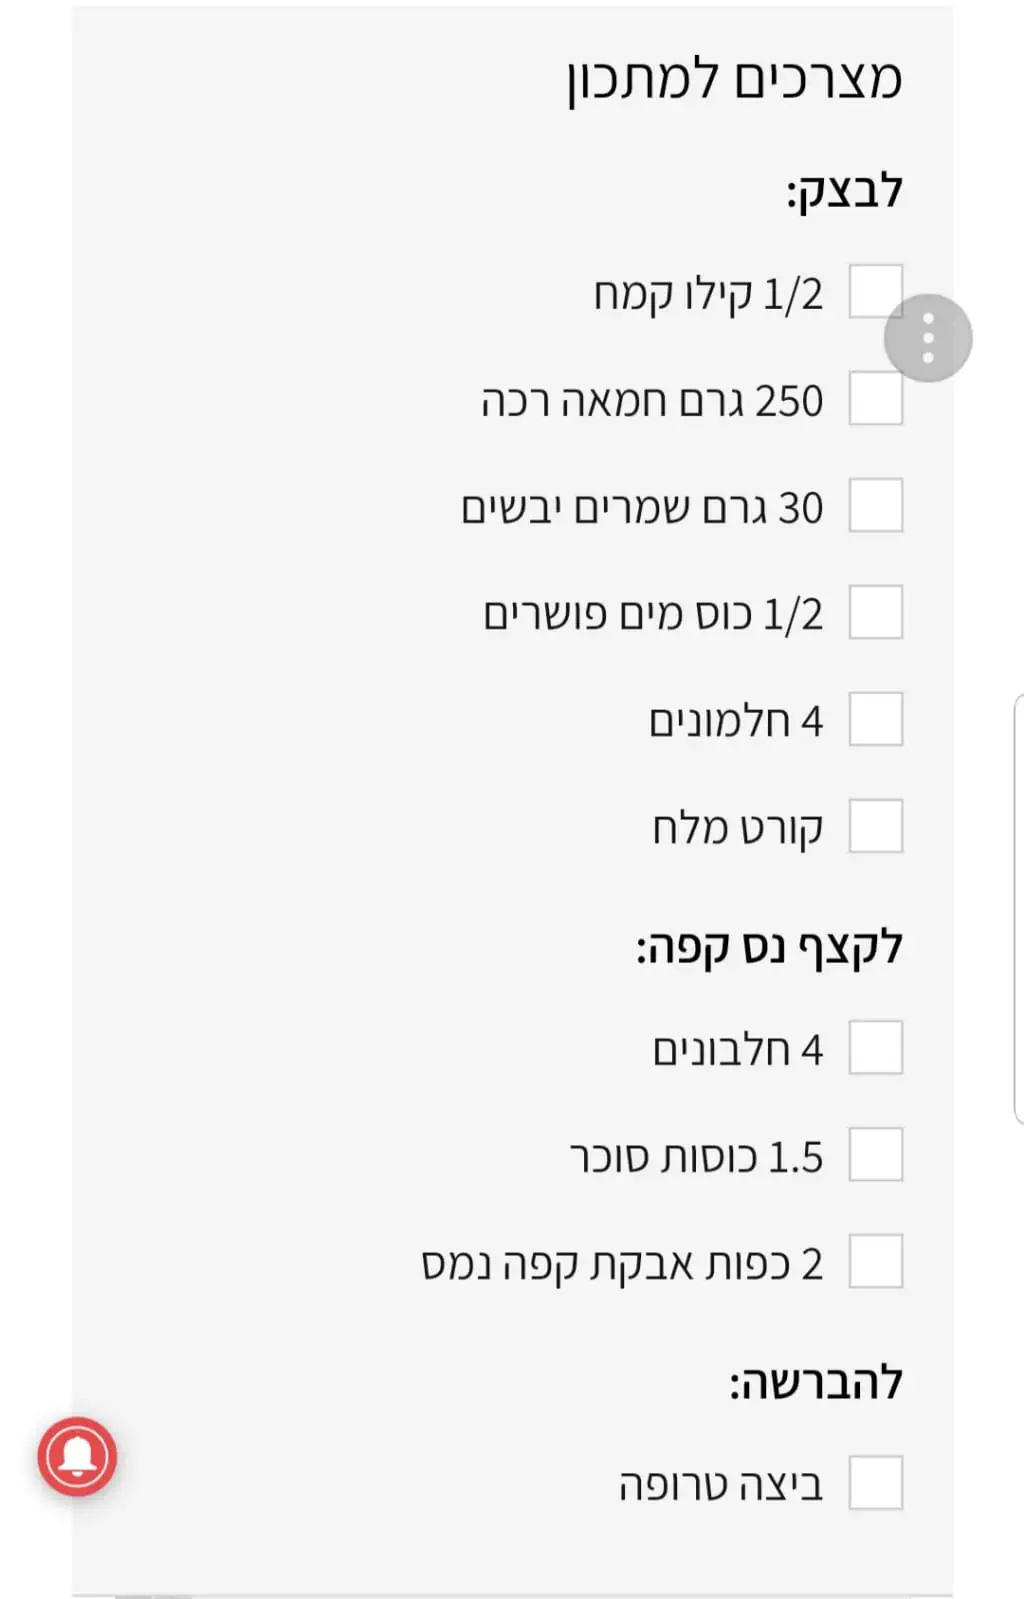This screenshot has width=1024, height=1599.
Task: Check the 1.5 כוסות סוכר checkbox
Action: (x=875, y=1155)
